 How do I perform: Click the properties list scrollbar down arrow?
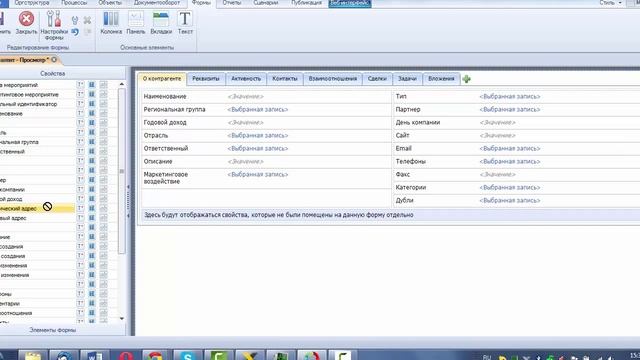tap(122, 318)
